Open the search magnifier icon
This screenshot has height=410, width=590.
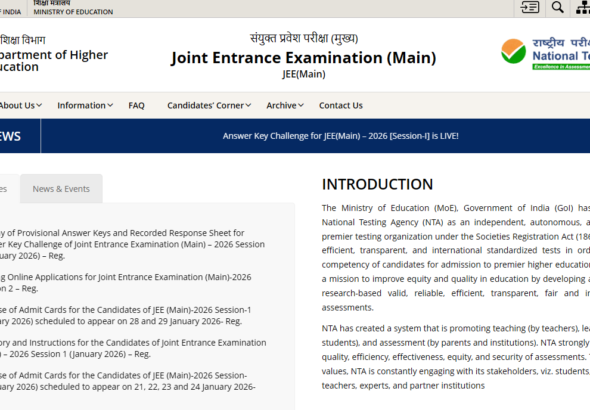click(557, 7)
